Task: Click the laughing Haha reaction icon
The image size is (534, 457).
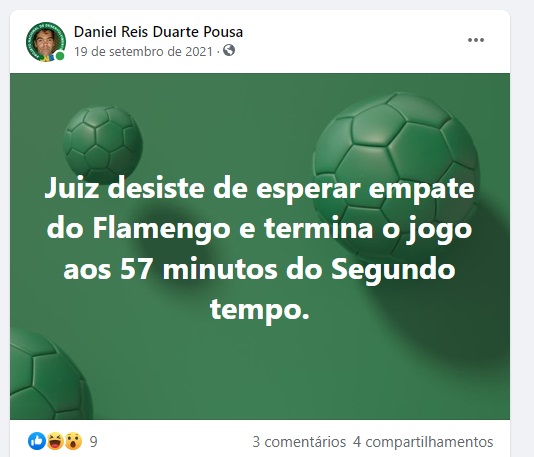Action: click(x=55, y=441)
